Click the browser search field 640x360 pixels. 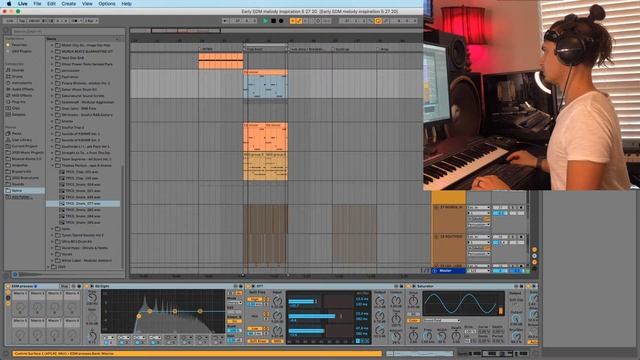coord(67,31)
